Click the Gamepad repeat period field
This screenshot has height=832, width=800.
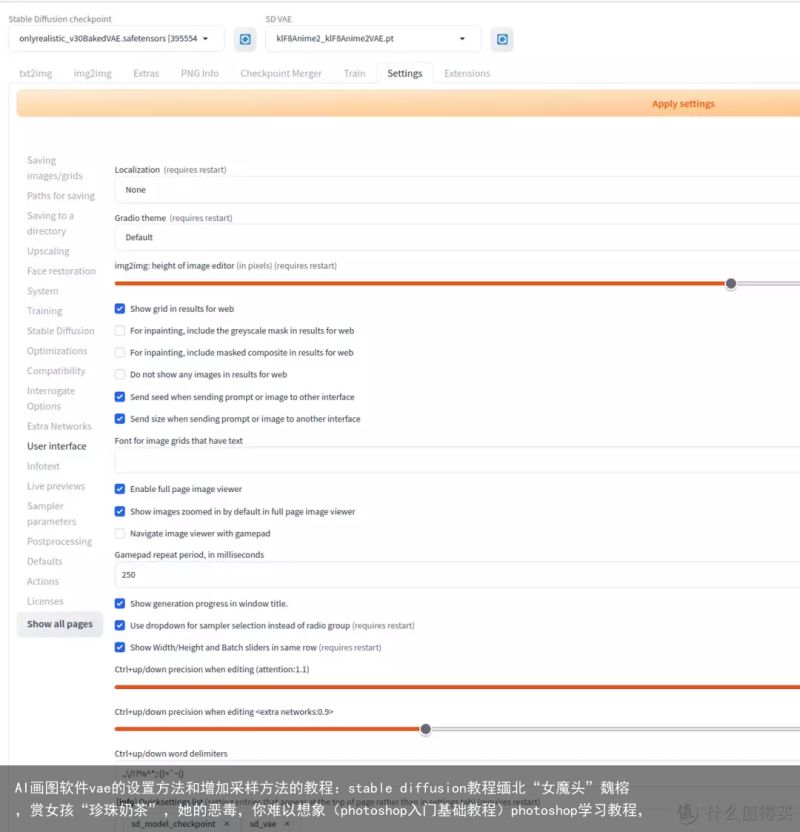[457, 575]
